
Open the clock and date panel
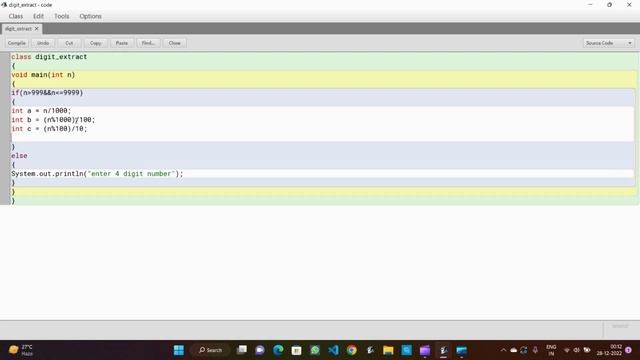point(609,350)
